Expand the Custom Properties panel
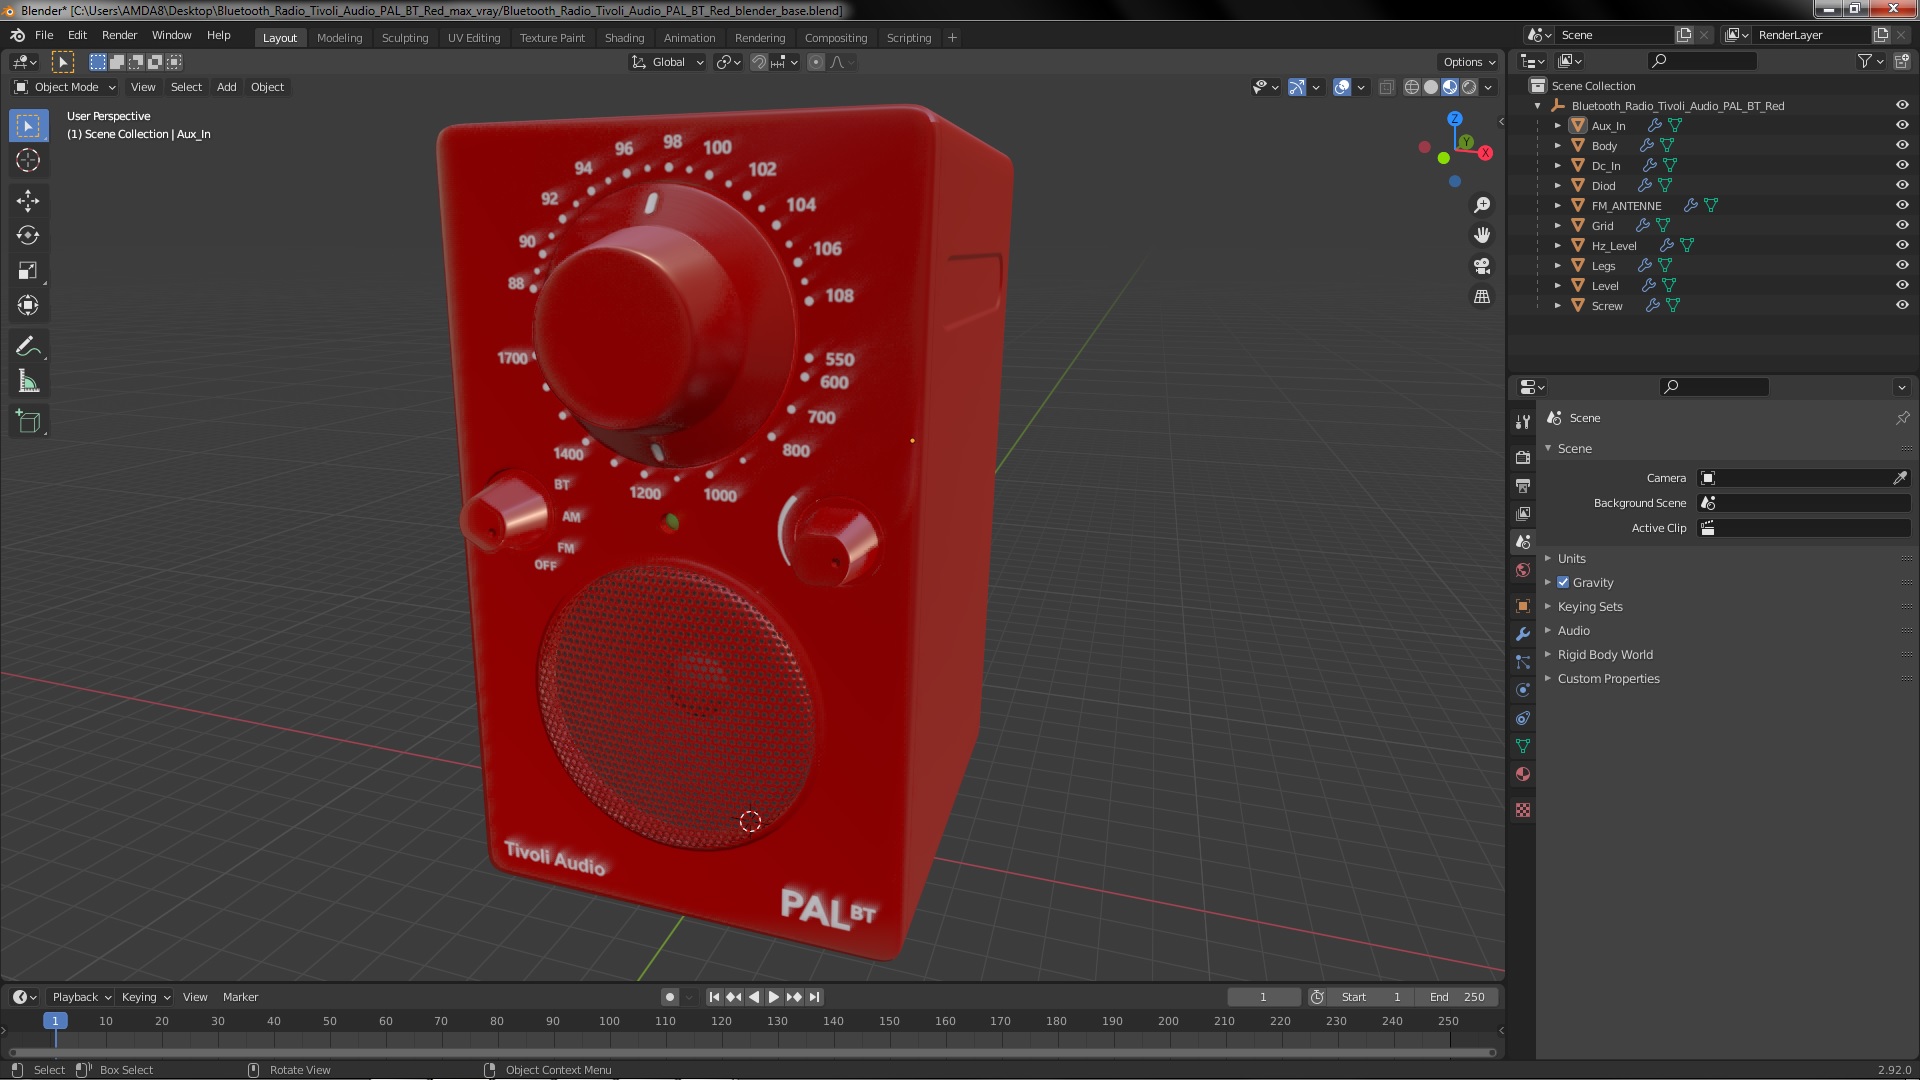This screenshot has height=1080, width=1920. (1608, 678)
